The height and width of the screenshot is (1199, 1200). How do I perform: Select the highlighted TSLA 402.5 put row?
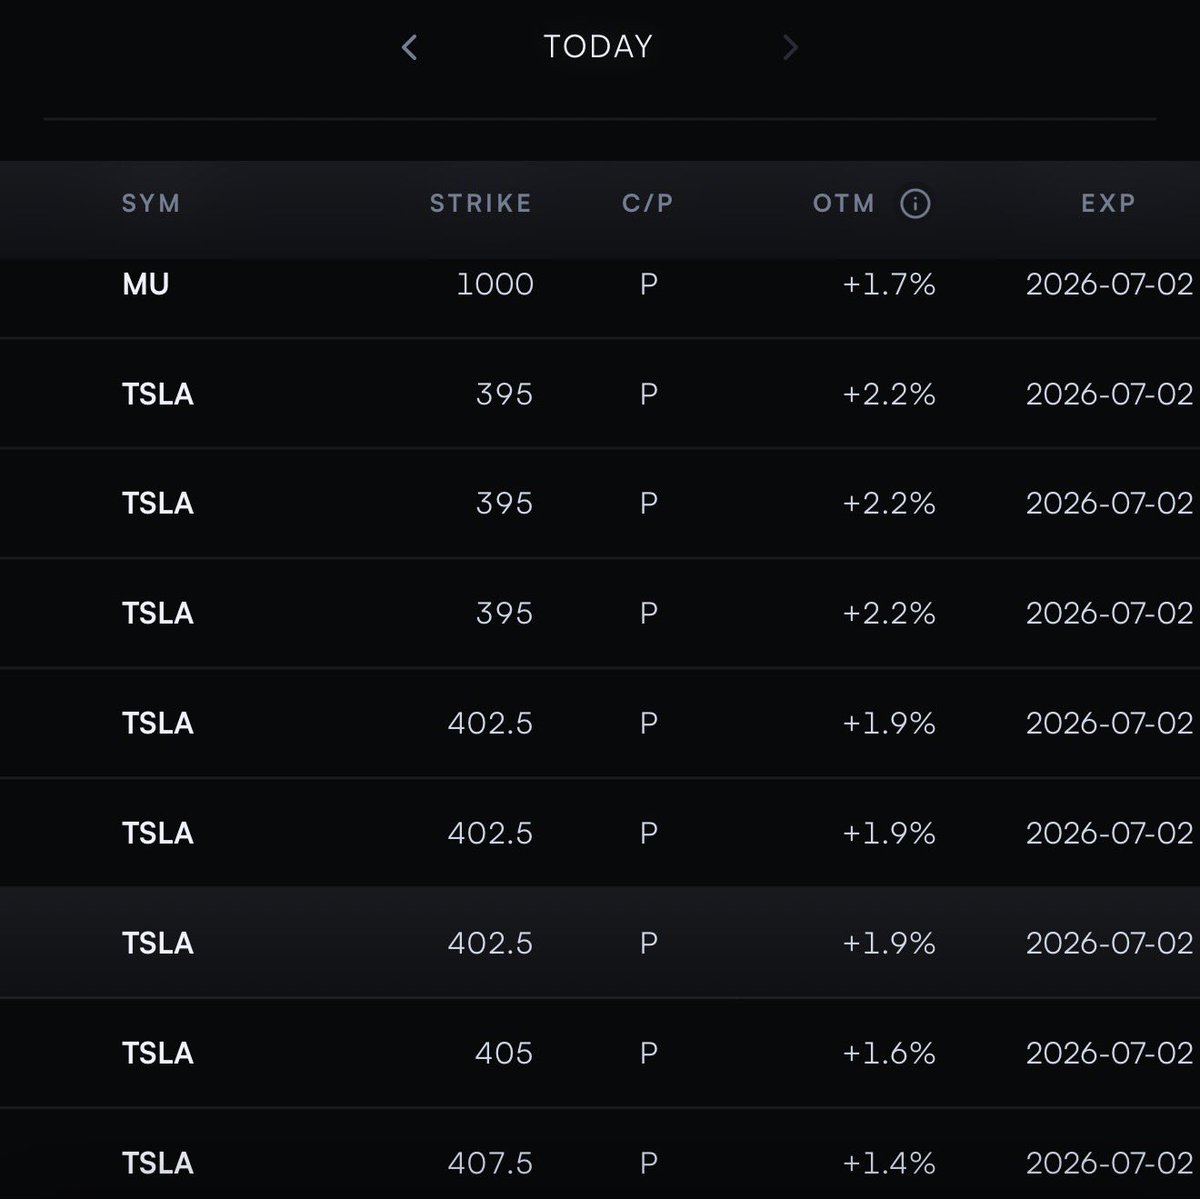point(600,942)
